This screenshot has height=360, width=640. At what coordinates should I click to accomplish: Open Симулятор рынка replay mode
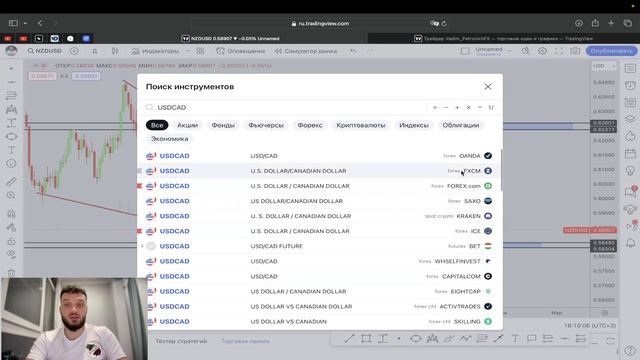tap(306, 51)
